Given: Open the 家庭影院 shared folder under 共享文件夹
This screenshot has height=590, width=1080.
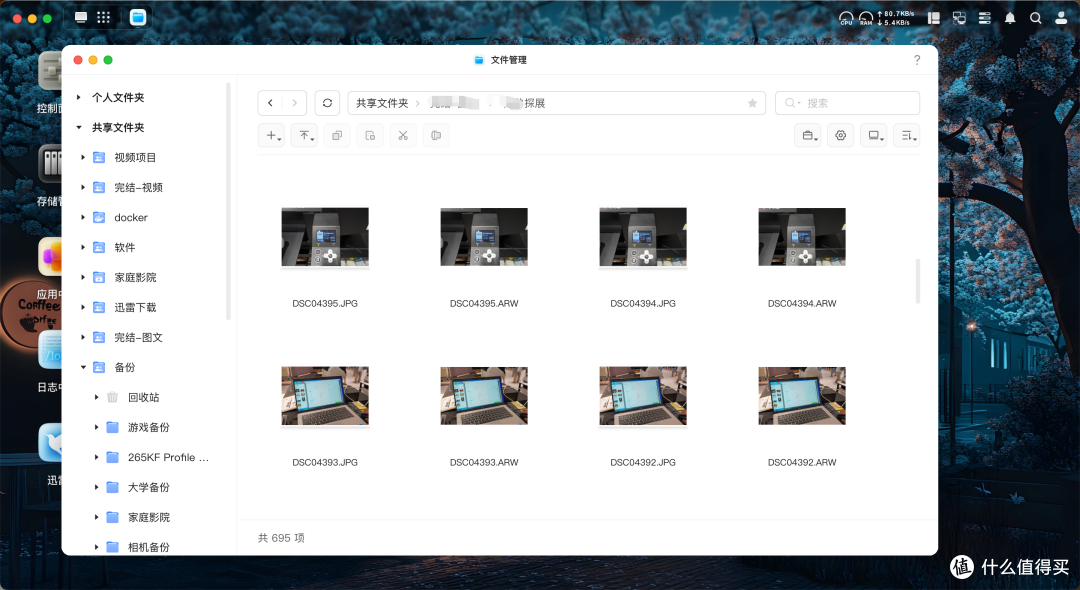Looking at the screenshot, I should [x=135, y=277].
